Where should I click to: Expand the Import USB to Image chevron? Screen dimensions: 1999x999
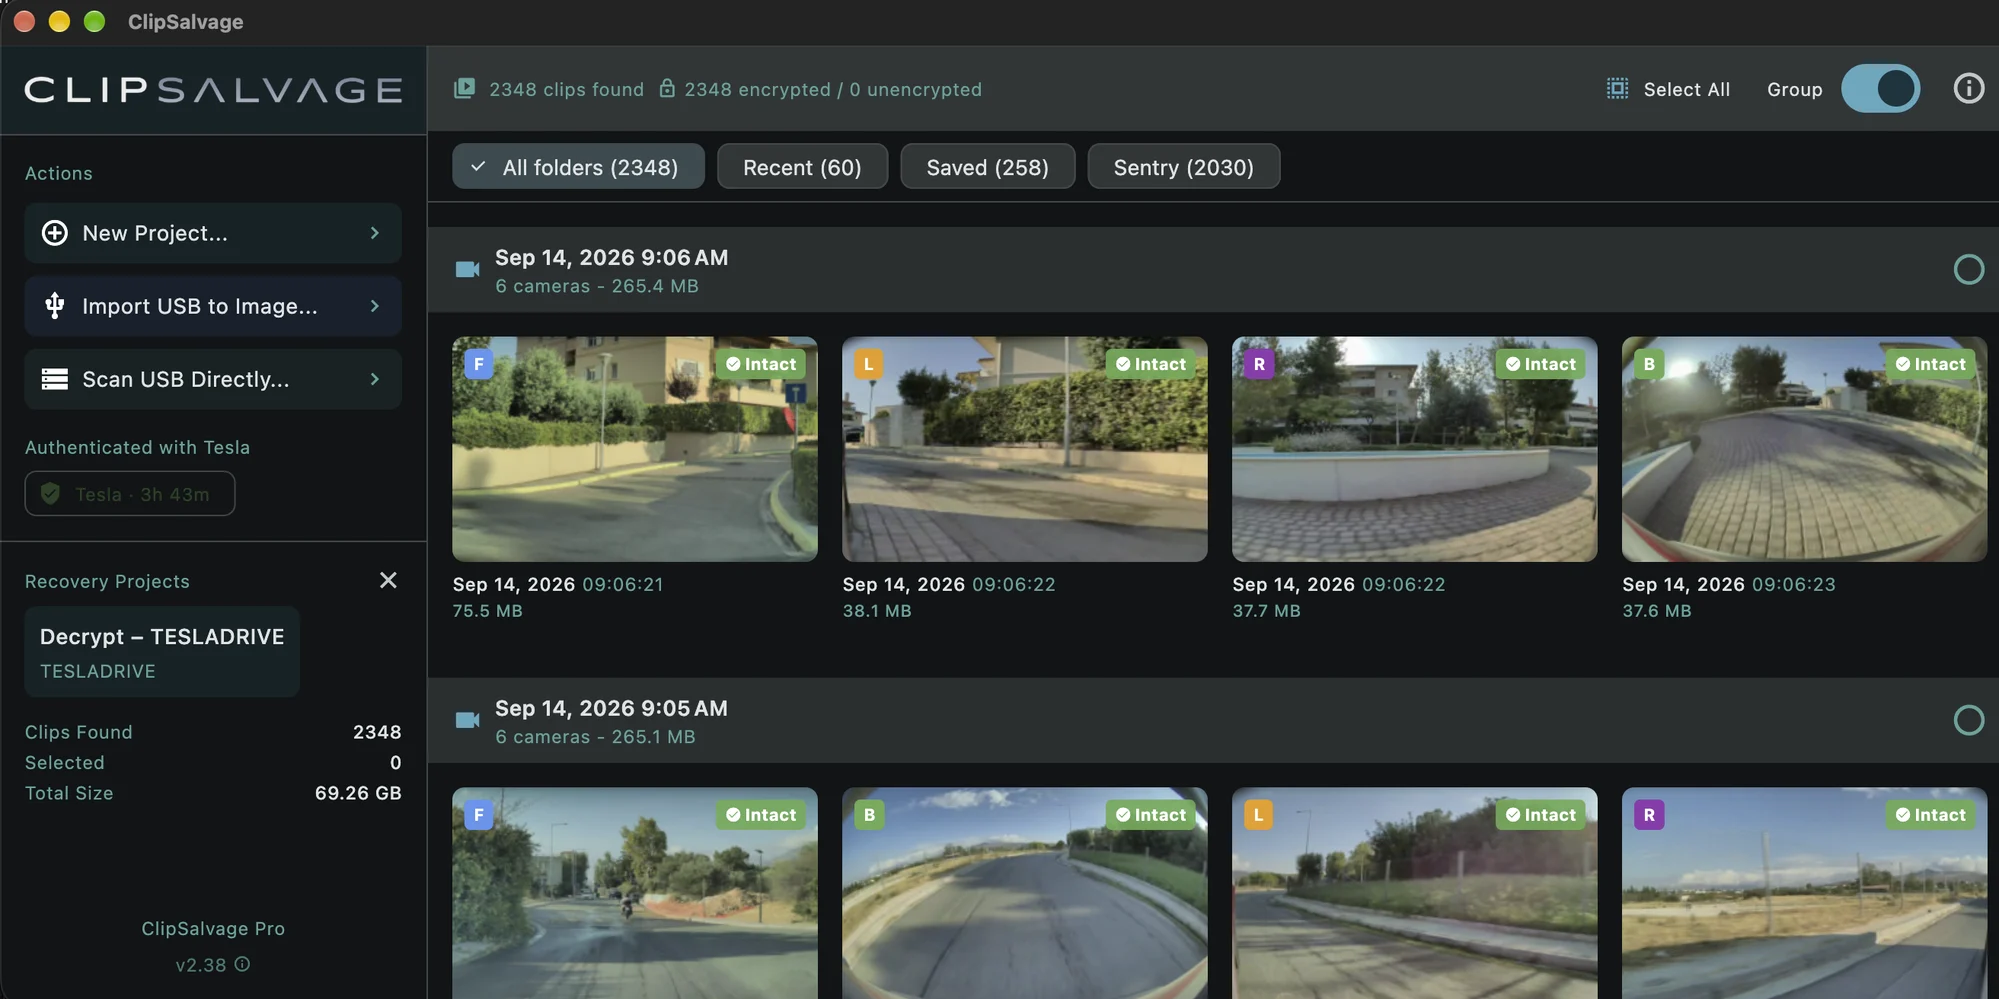point(375,306)
